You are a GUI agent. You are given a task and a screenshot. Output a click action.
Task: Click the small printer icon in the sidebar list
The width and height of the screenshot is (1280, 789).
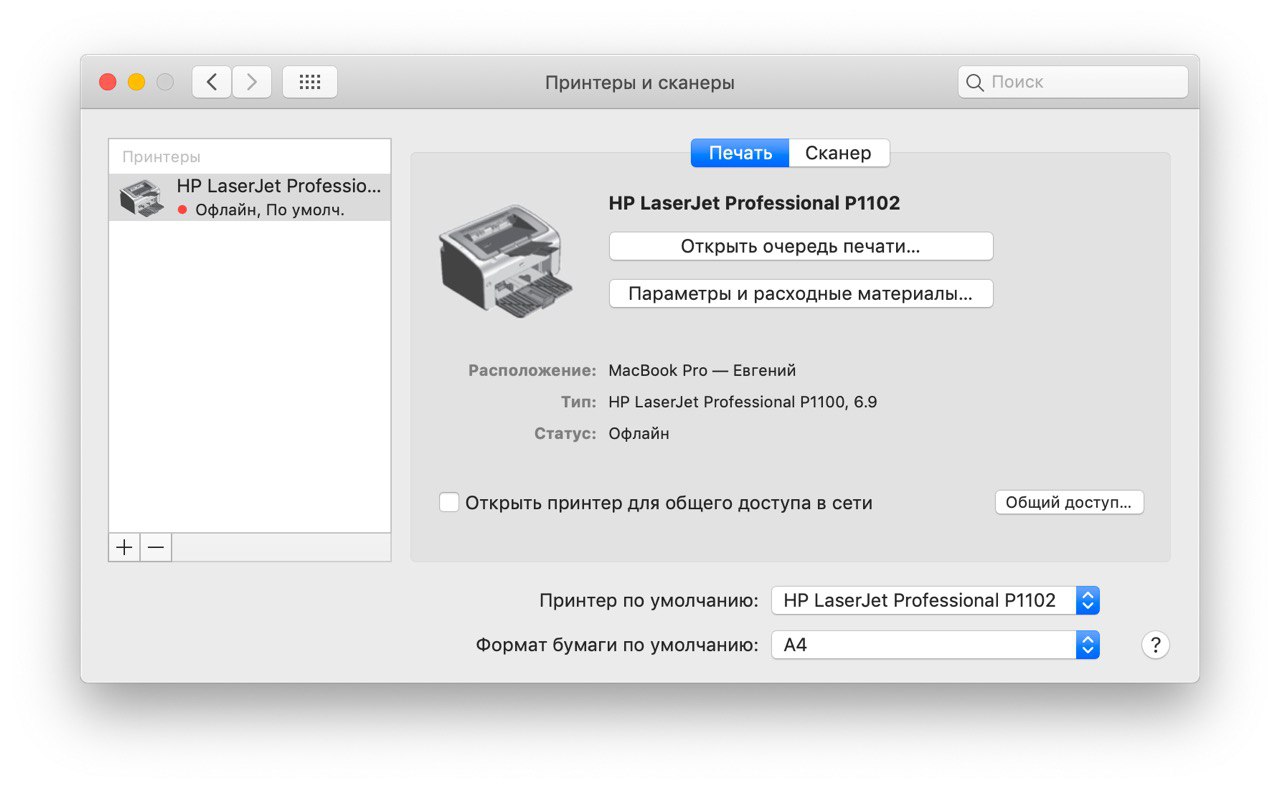point(141,198)
